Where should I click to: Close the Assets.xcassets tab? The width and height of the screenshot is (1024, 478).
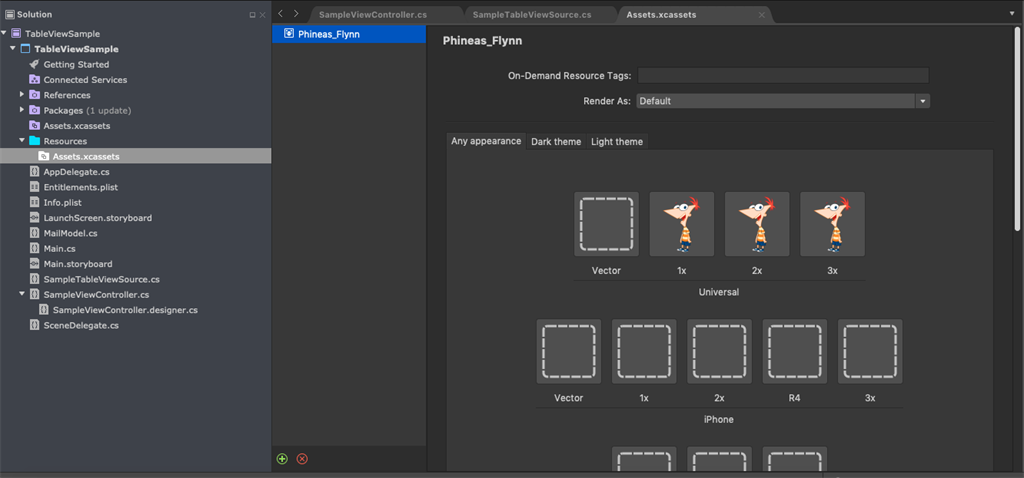[761, 14]
